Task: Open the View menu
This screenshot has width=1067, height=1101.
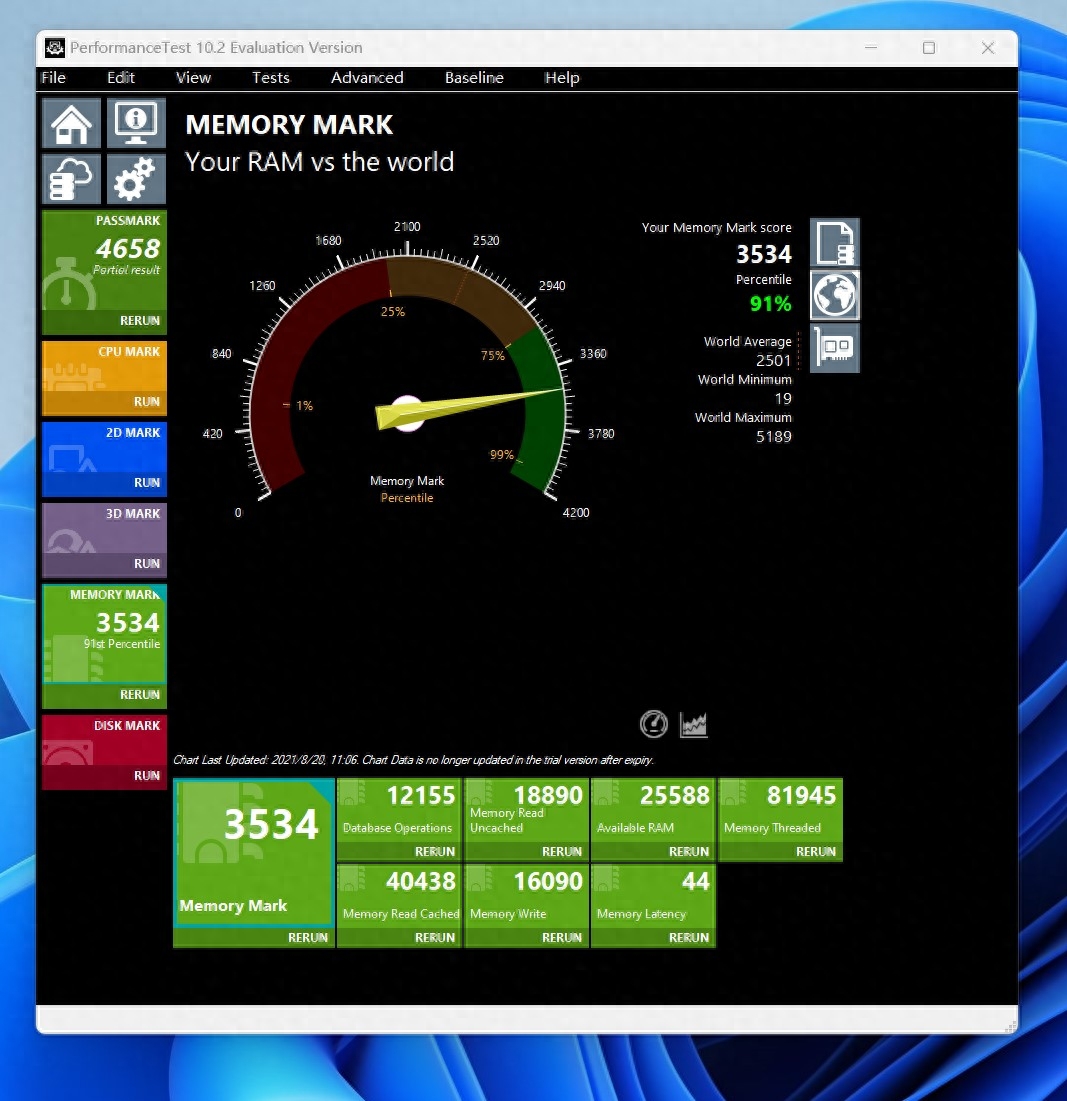Action: pyautogui.click(x=193, y=78)
